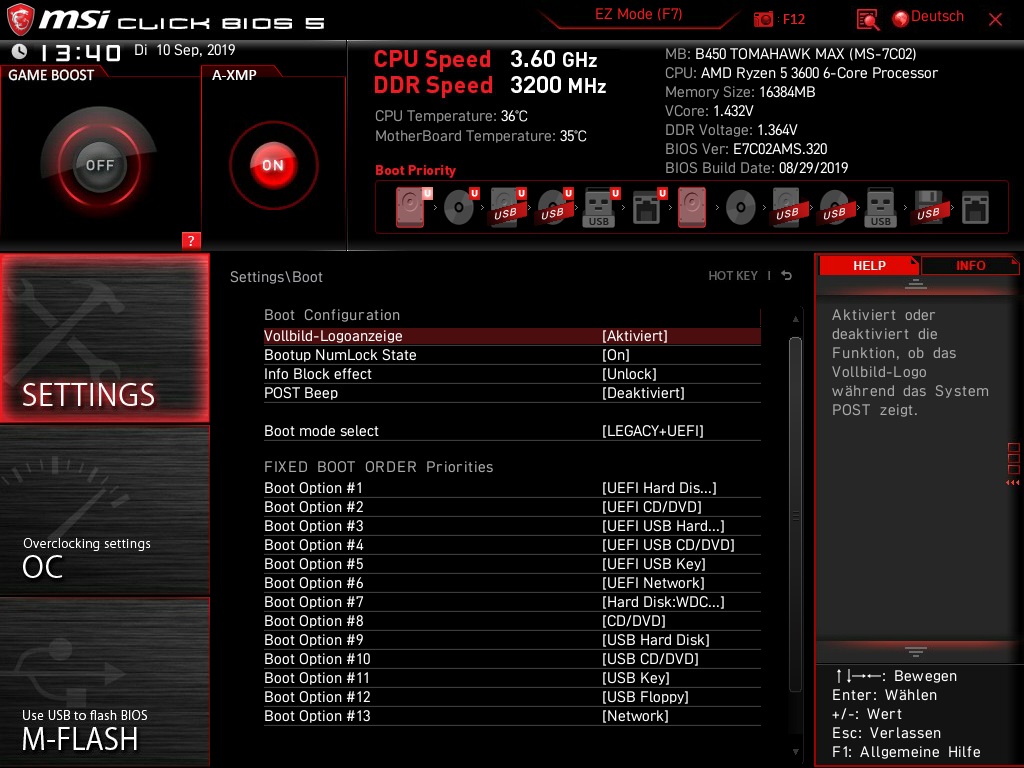Click the screenshot camera icon beside F12
1024x768 pixels.
[763, 19]
